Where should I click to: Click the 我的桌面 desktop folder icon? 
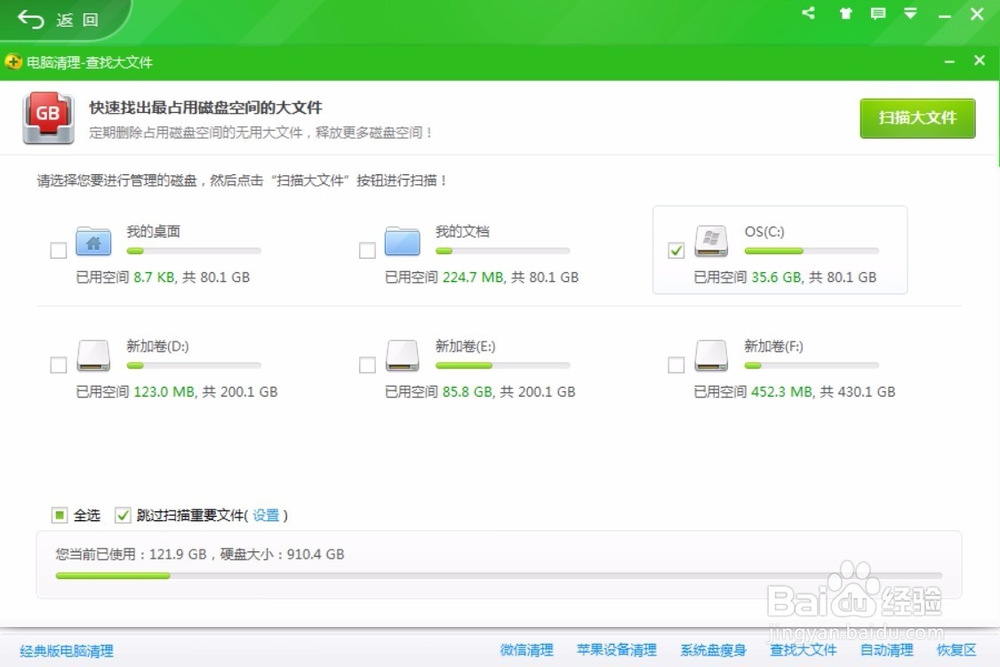tap(93, 241)
